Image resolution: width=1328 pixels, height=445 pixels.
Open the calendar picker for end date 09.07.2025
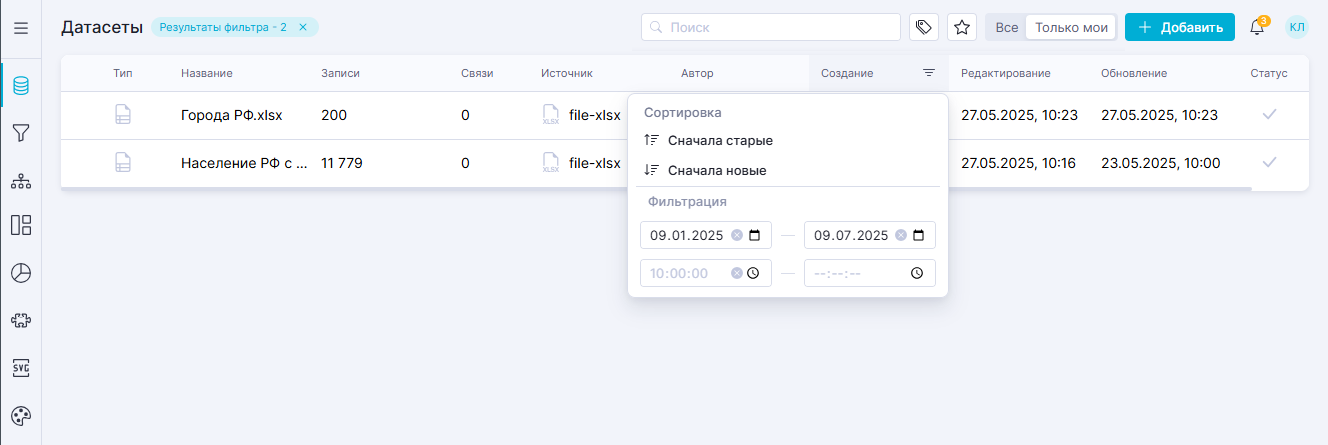(918, 236)
